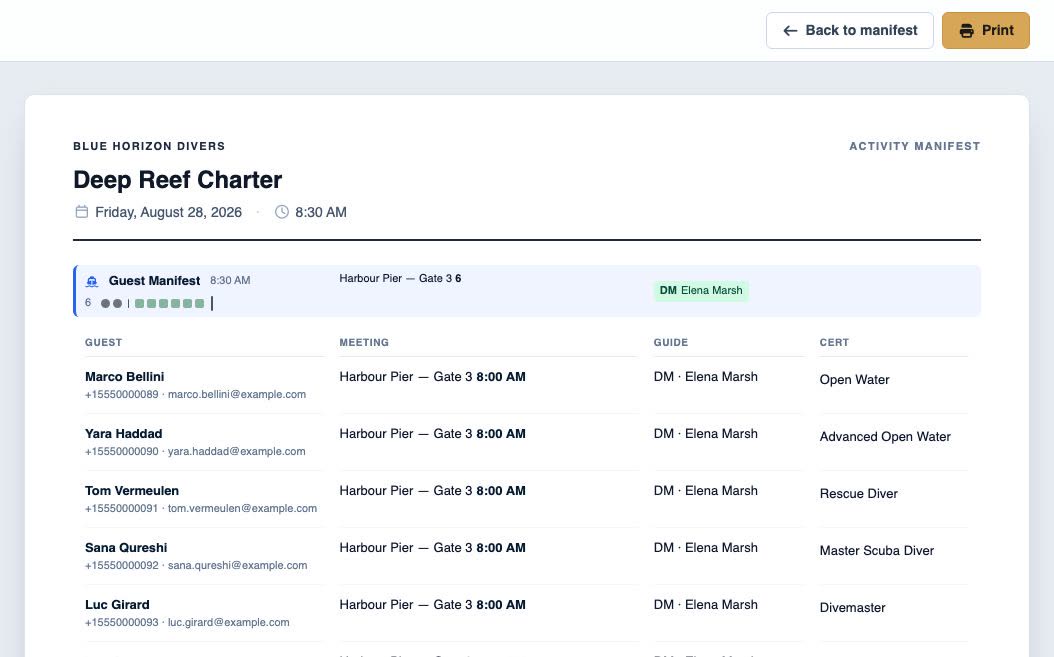Click Open Water certification cell
1054x657 pixels.
point(854,379)
